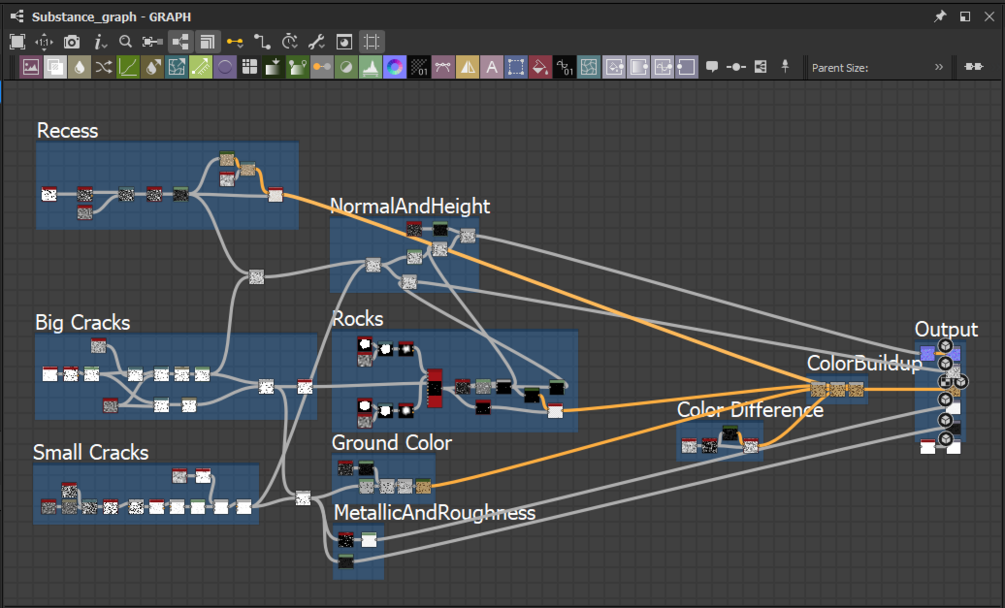Select the Small Cracks frame title
This screenshot has height=608, width=1005.
[x=90, y=452]
